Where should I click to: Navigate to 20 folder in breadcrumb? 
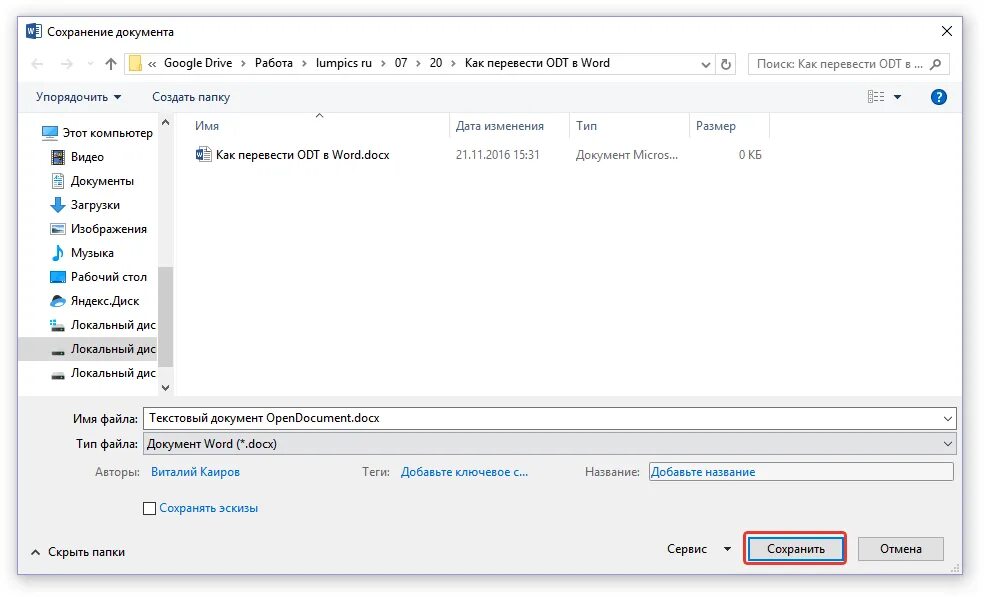436,63
